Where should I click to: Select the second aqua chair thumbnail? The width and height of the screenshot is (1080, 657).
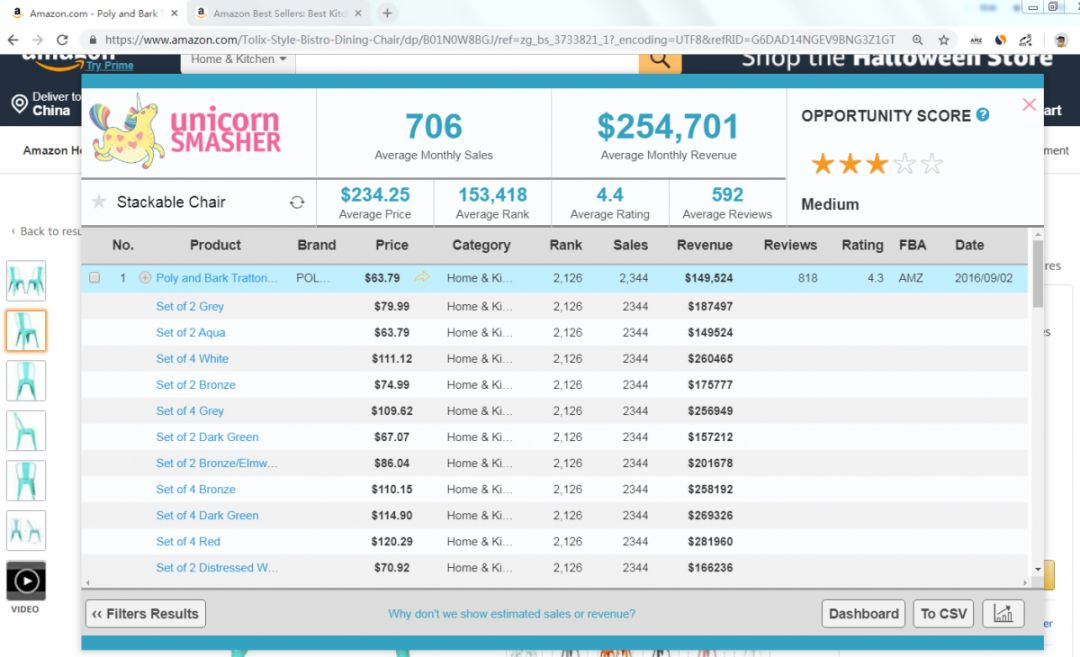coord(26,331)
